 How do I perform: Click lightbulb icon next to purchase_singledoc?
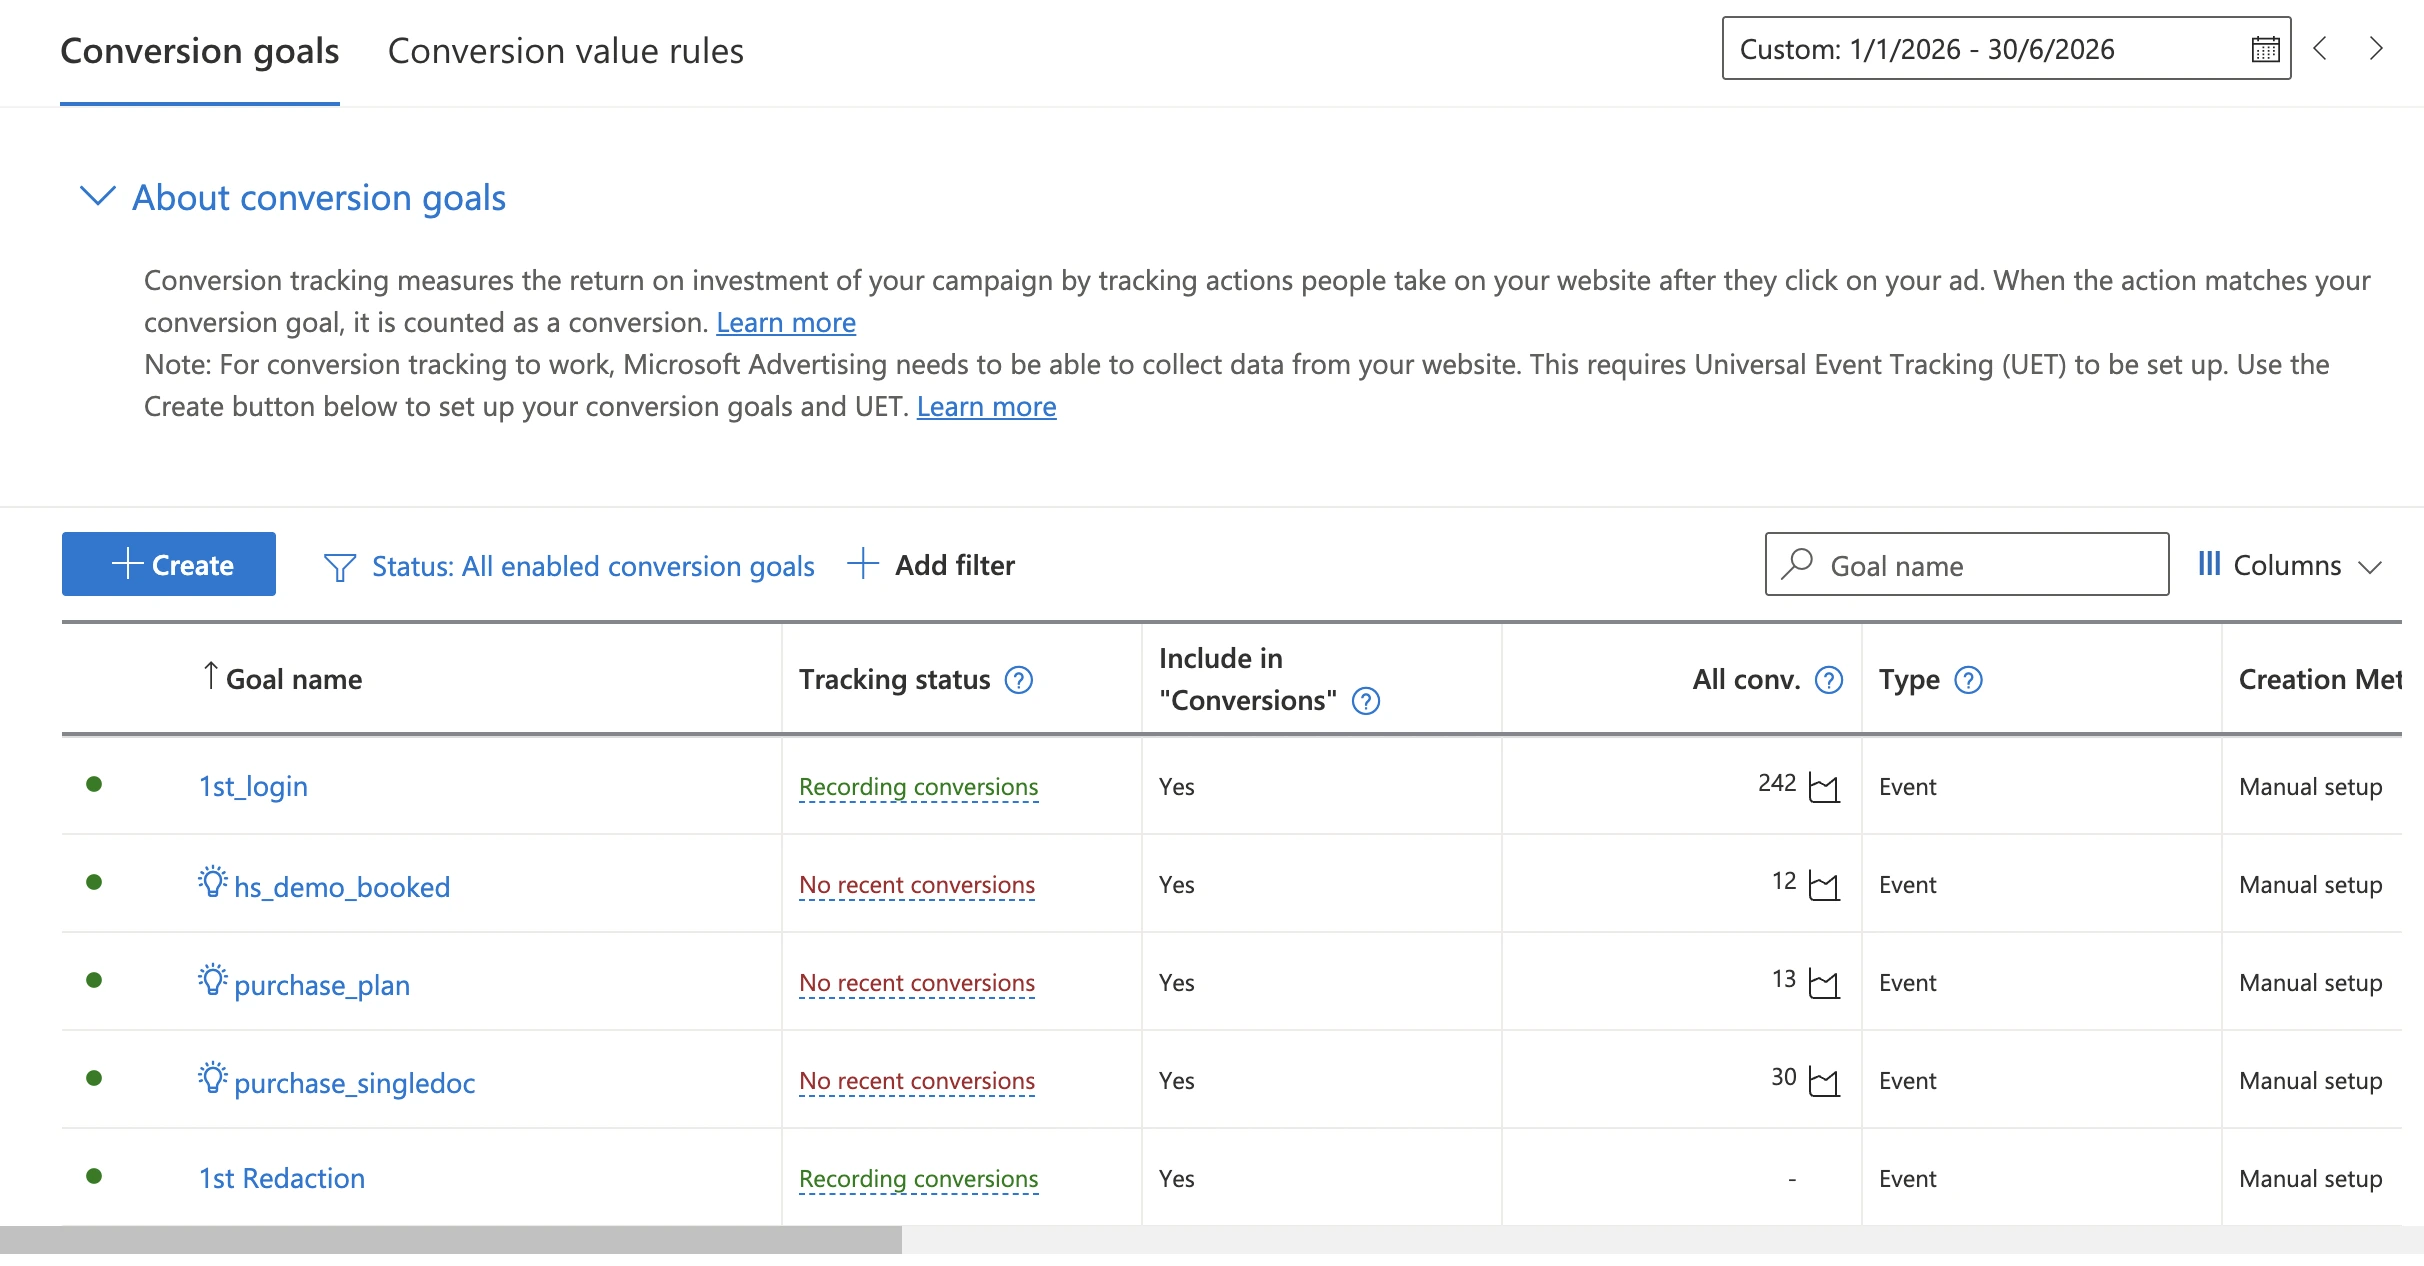click(212, 1078)
